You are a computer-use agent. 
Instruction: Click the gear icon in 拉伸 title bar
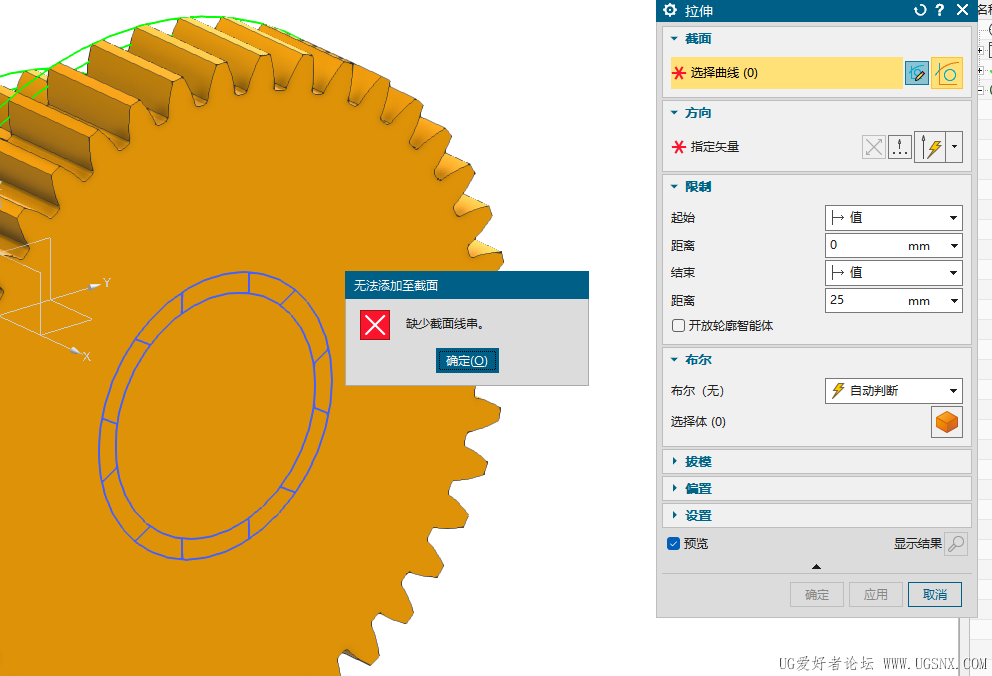tap(670, 9)
